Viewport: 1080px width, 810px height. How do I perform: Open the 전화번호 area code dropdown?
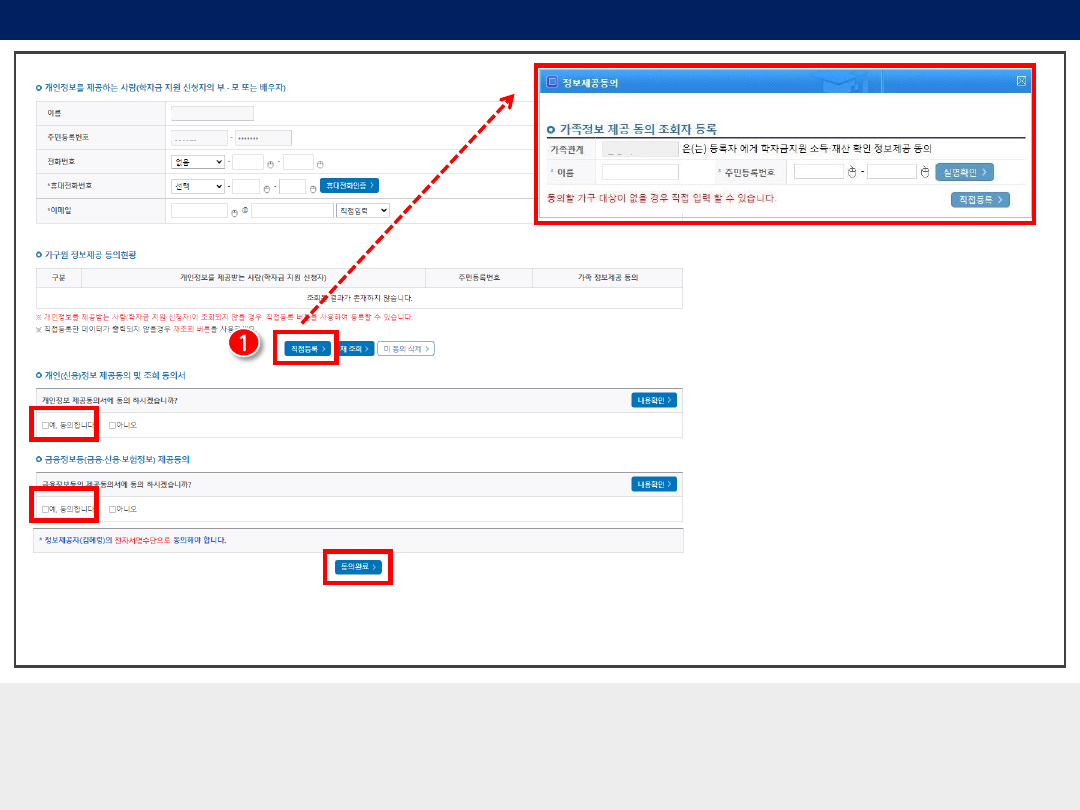click(198, 162)
